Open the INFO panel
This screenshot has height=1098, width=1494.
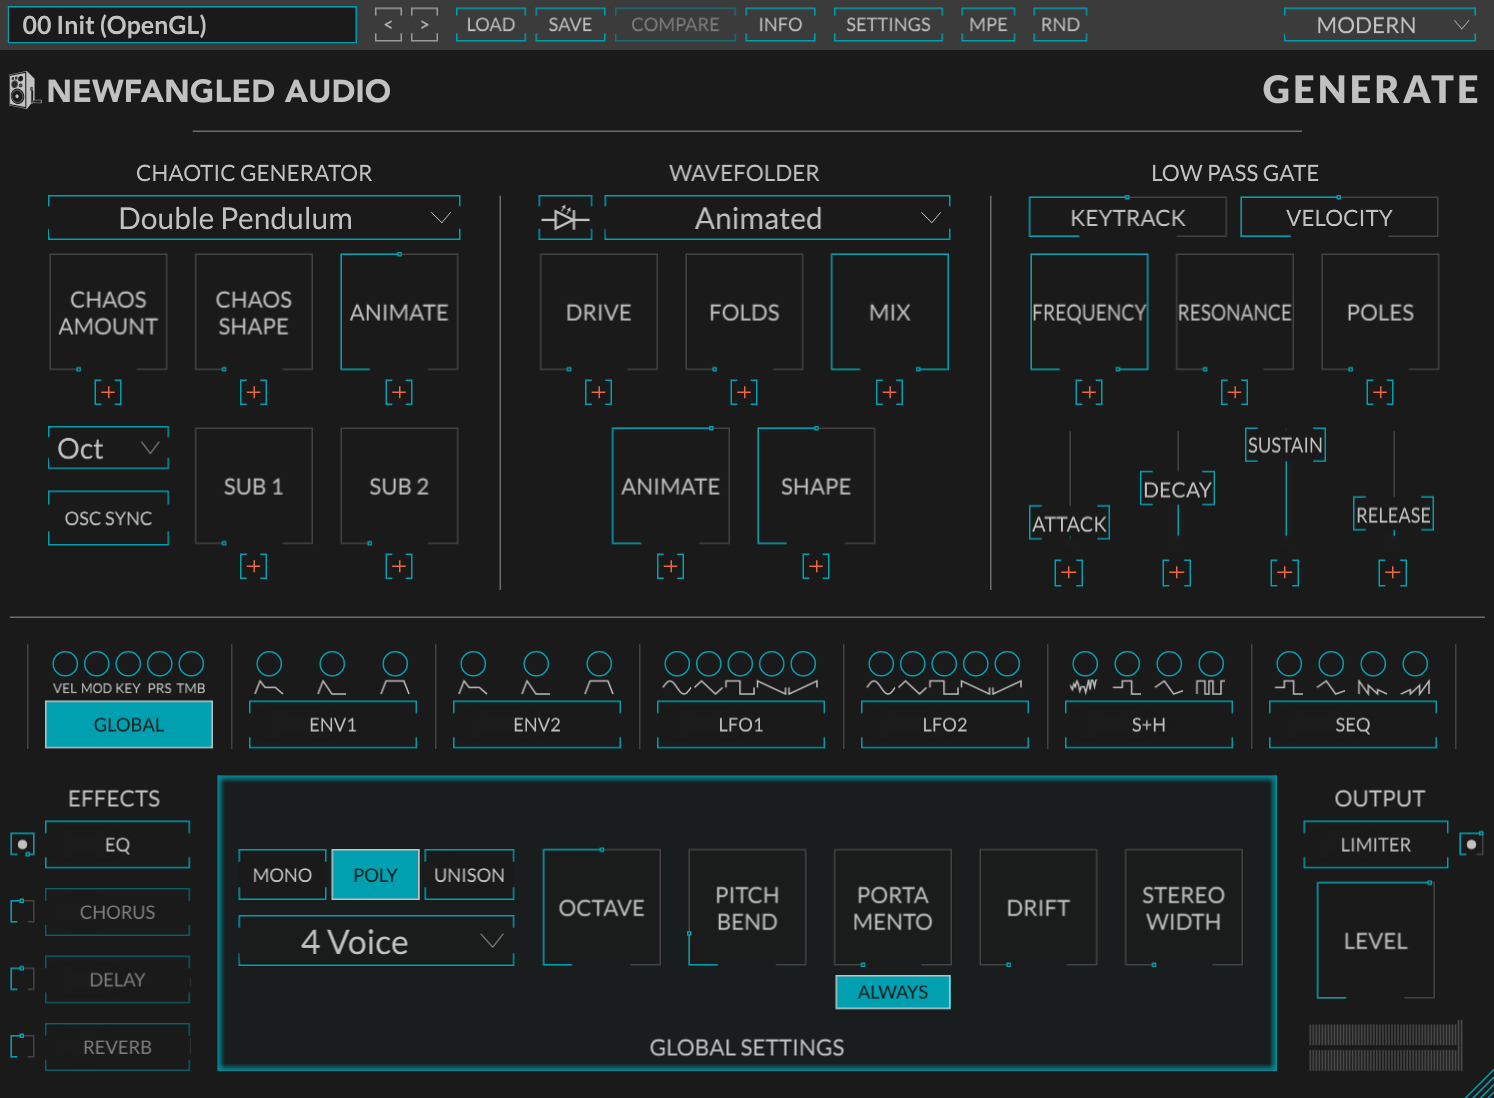780,24
